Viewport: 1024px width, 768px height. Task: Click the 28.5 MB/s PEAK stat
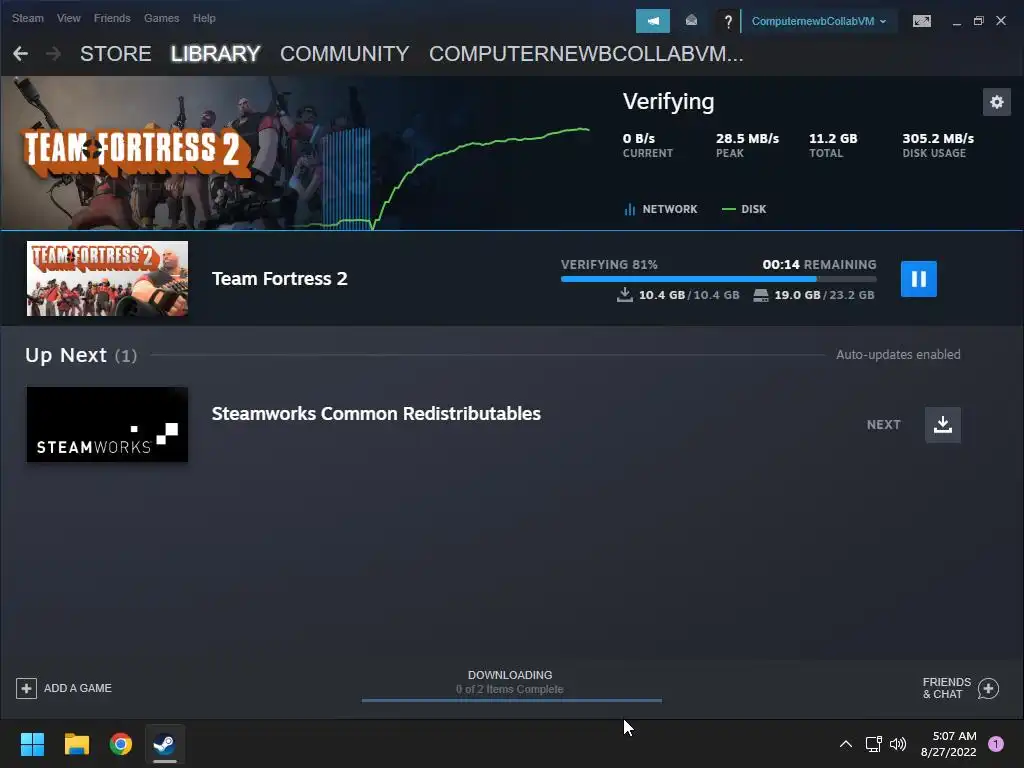(747, 145)
